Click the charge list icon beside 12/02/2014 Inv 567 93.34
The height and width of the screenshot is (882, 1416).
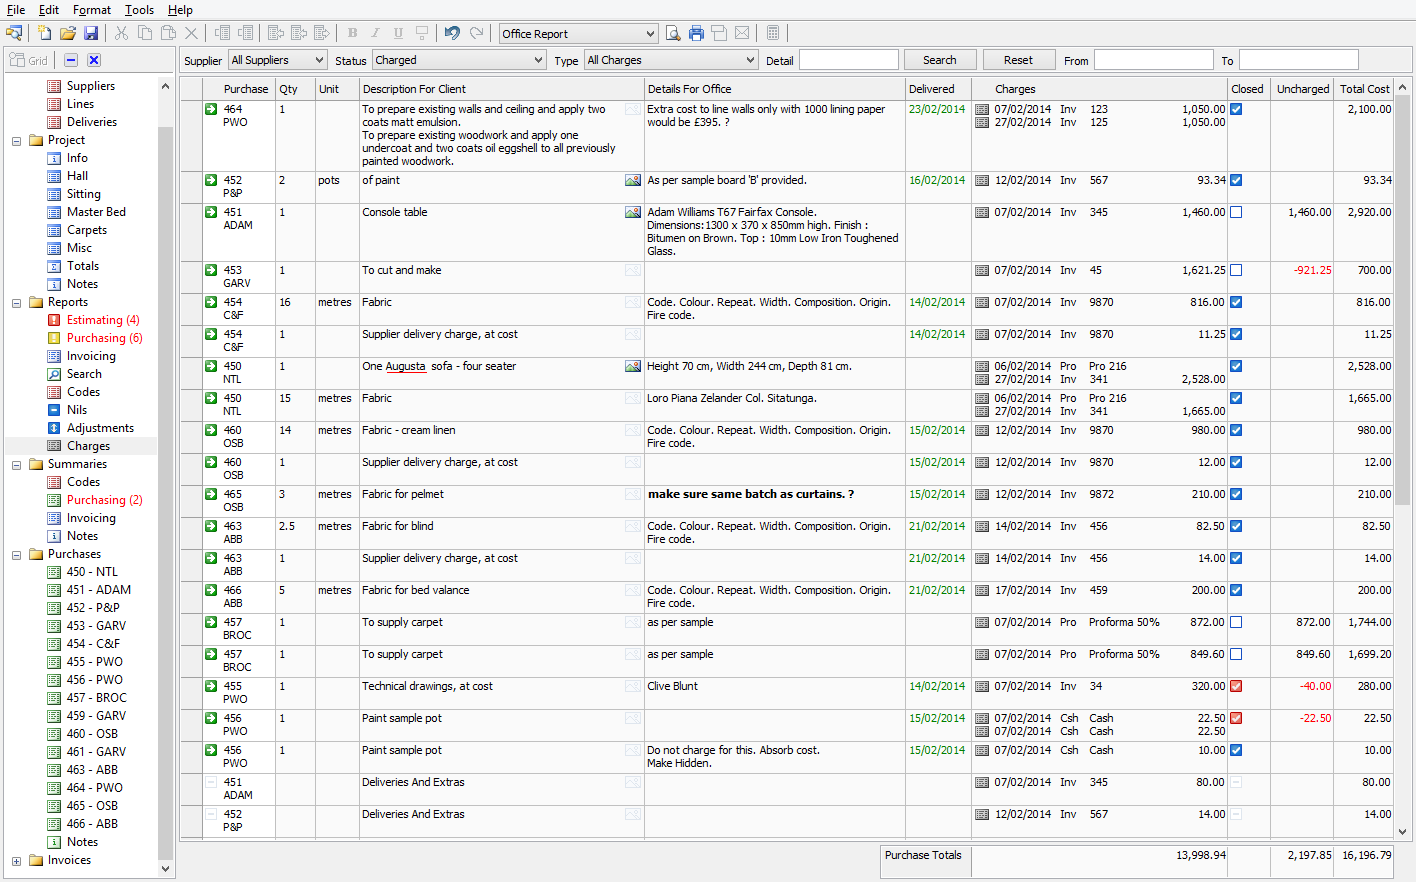click(982, 181)
